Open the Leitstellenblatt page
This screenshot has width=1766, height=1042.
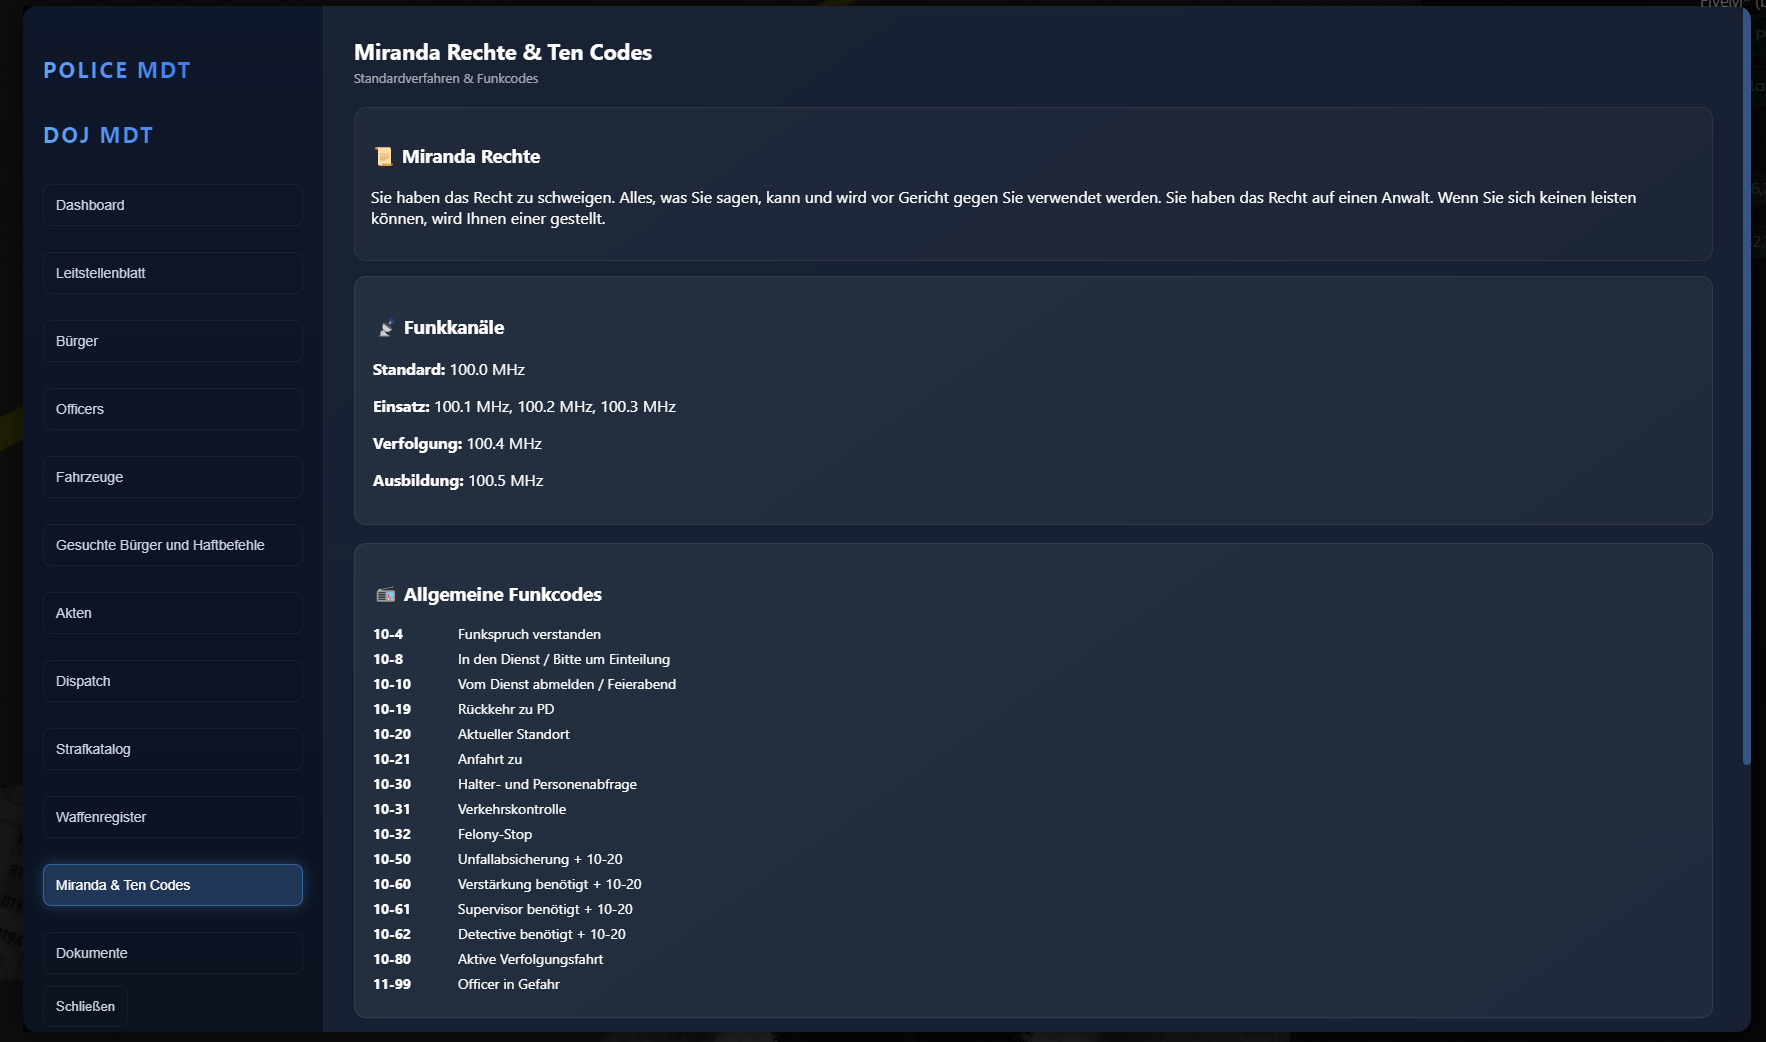[172, 273]
